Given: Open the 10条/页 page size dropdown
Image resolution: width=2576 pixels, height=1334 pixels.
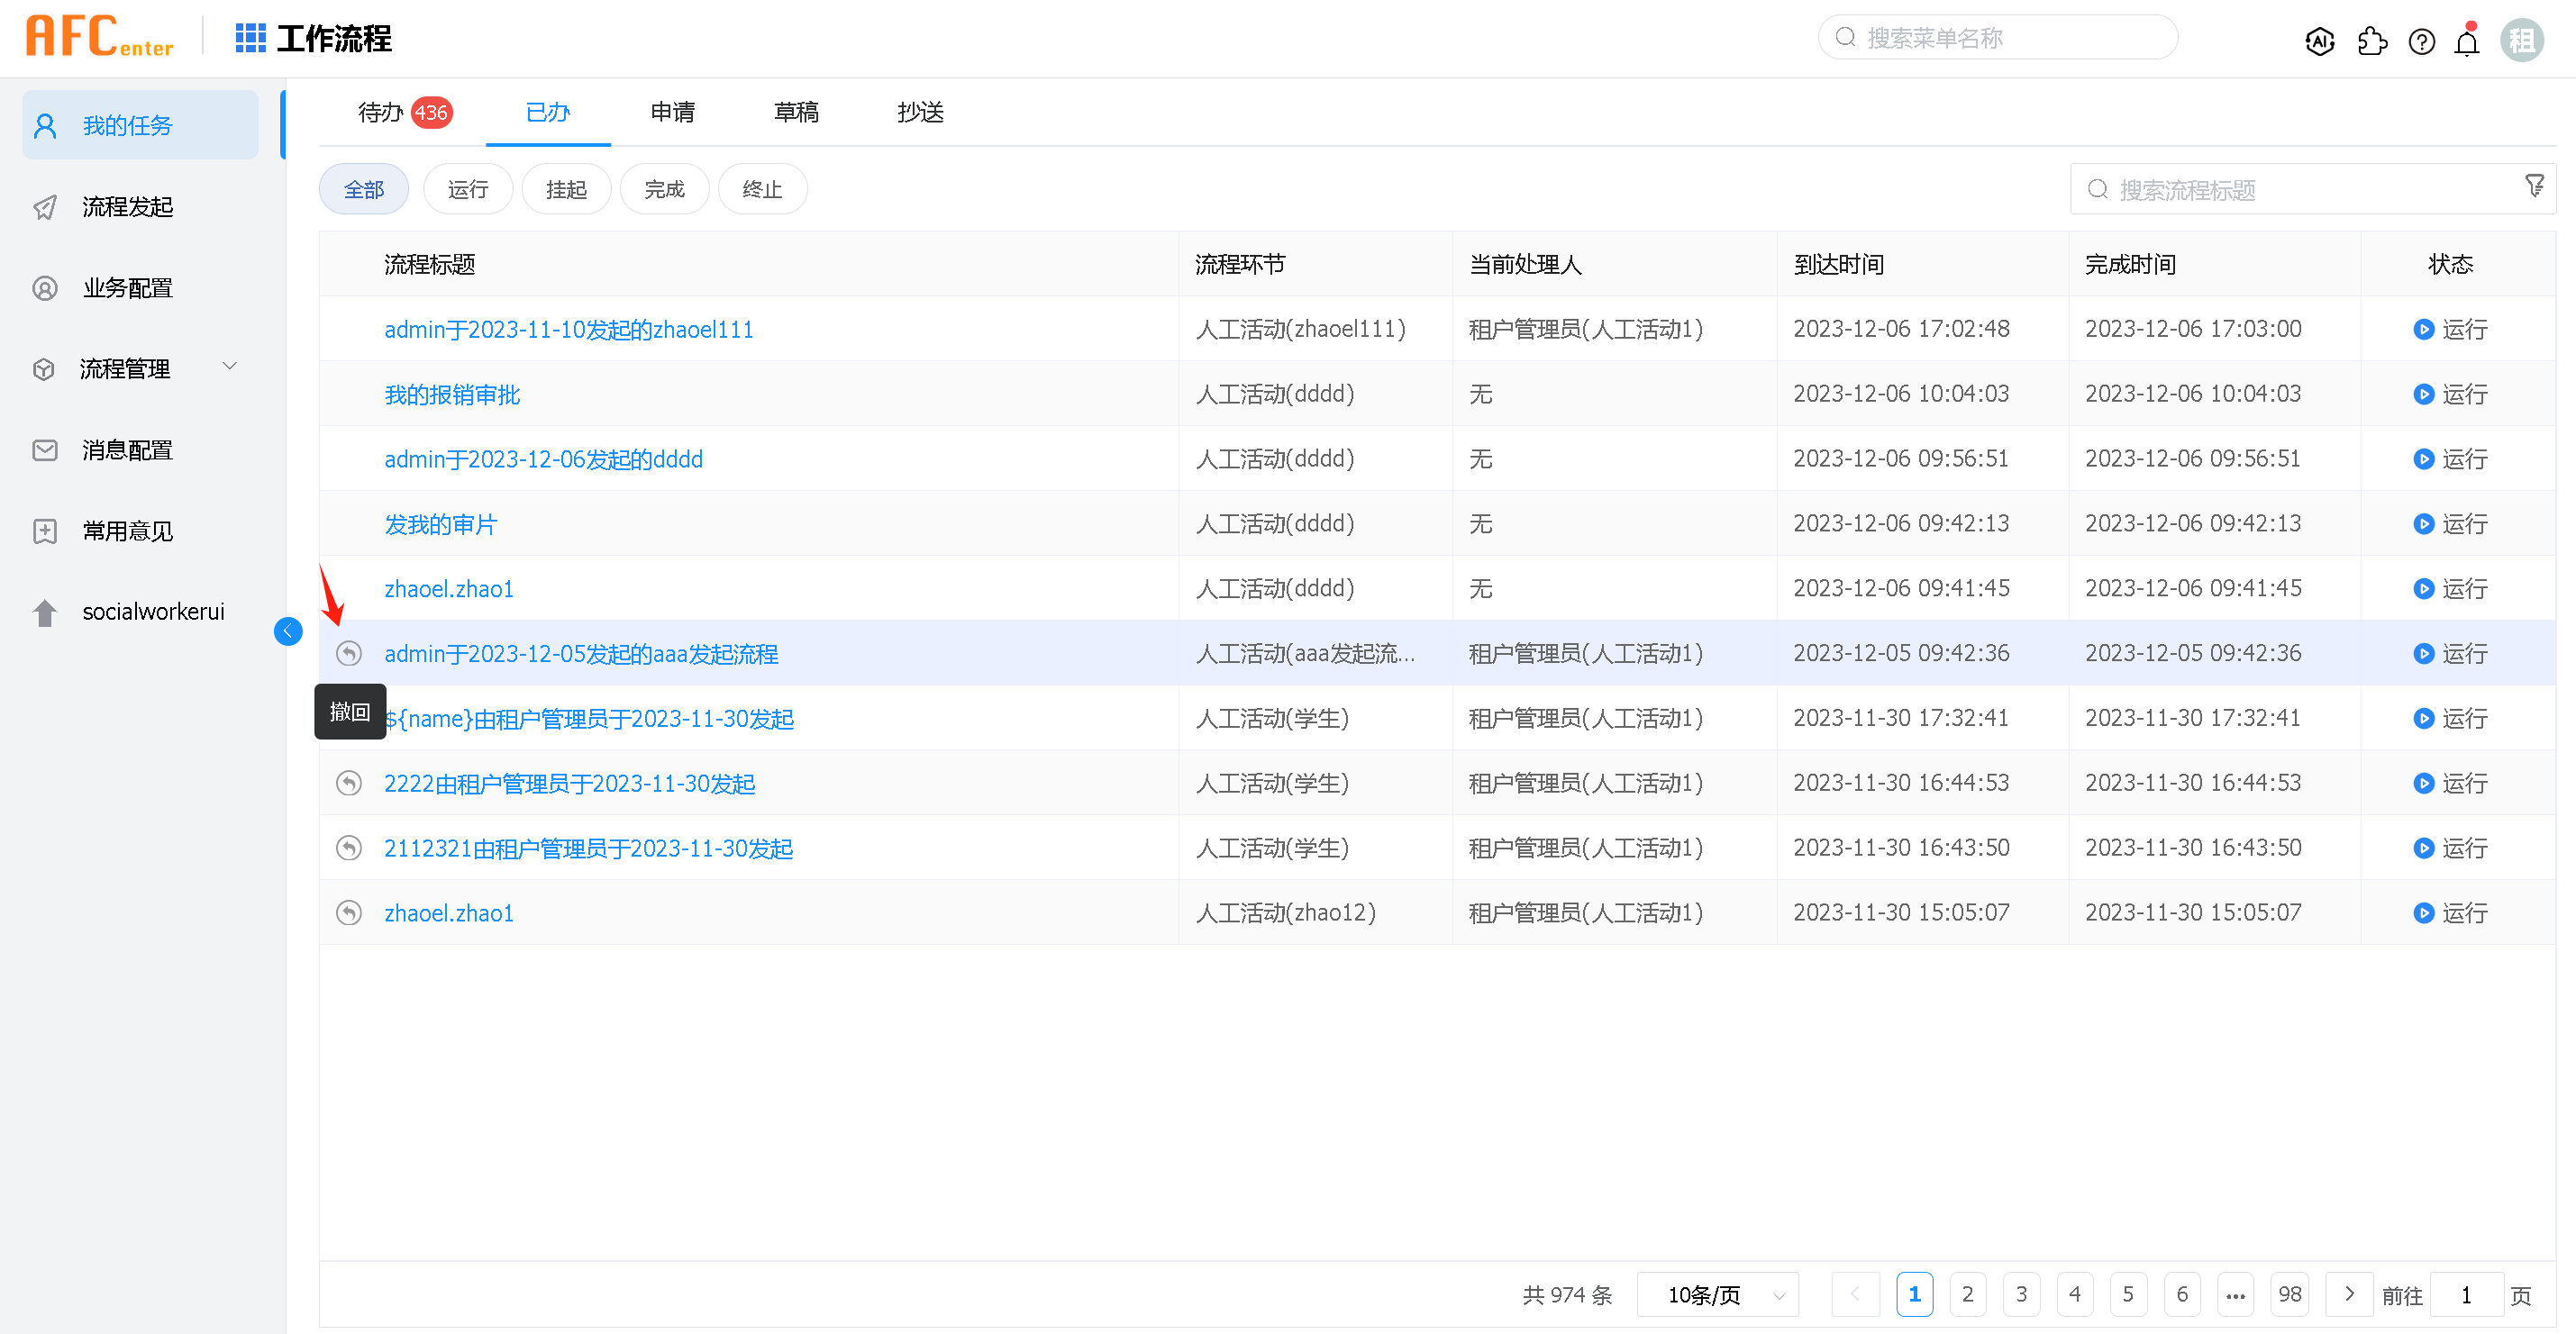Looking at the screenshot, I should (1717, 1294).
